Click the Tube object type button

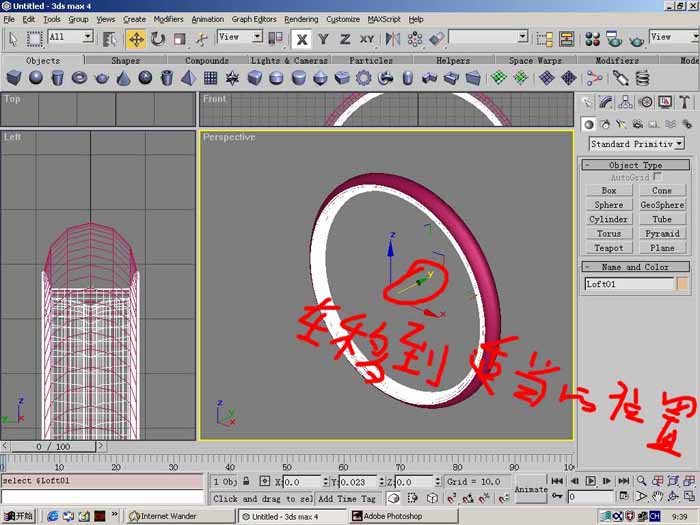click(x=662, y=219)
